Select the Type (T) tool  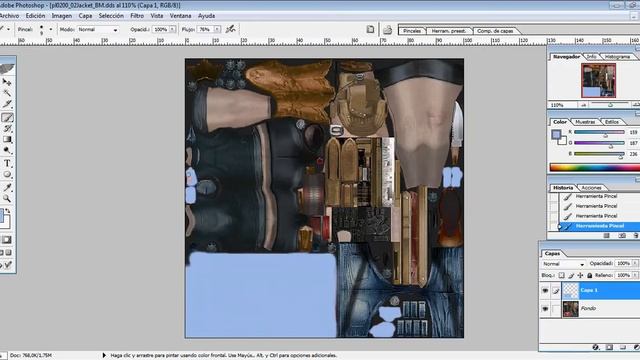click(x=7, y=163)
